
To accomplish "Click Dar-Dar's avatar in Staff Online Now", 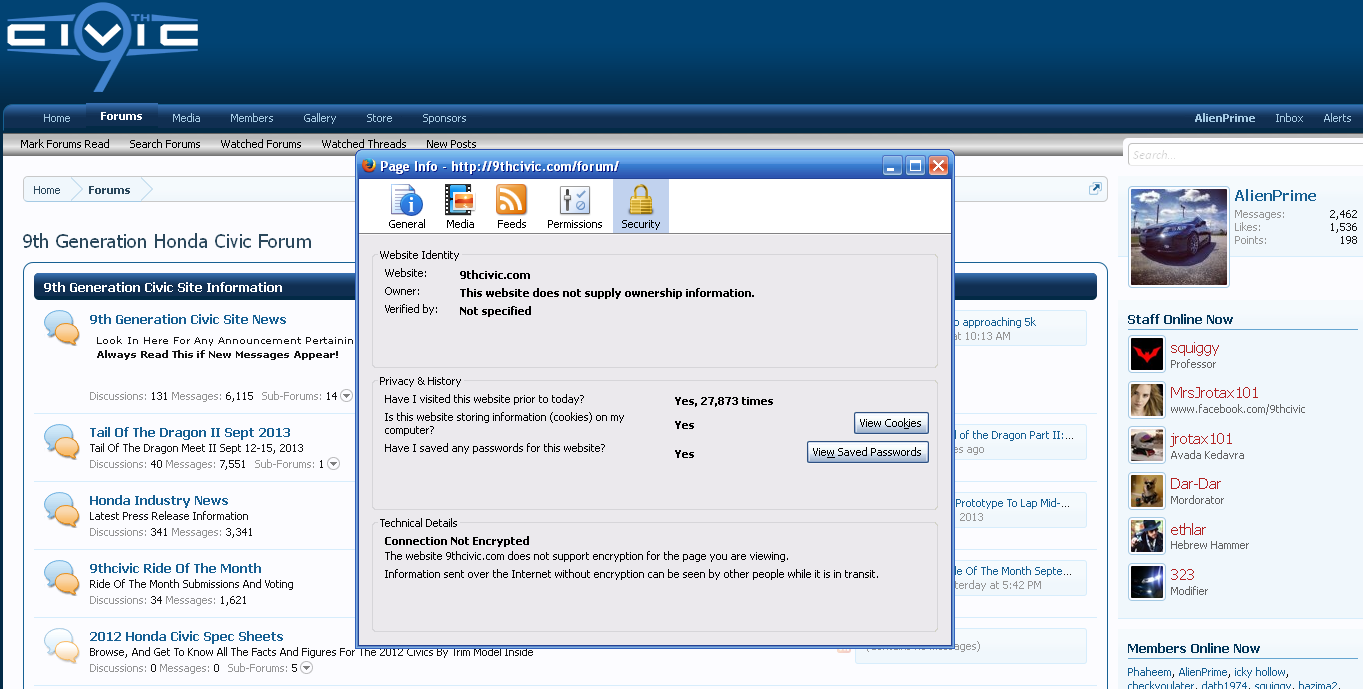I will 1146,491.
